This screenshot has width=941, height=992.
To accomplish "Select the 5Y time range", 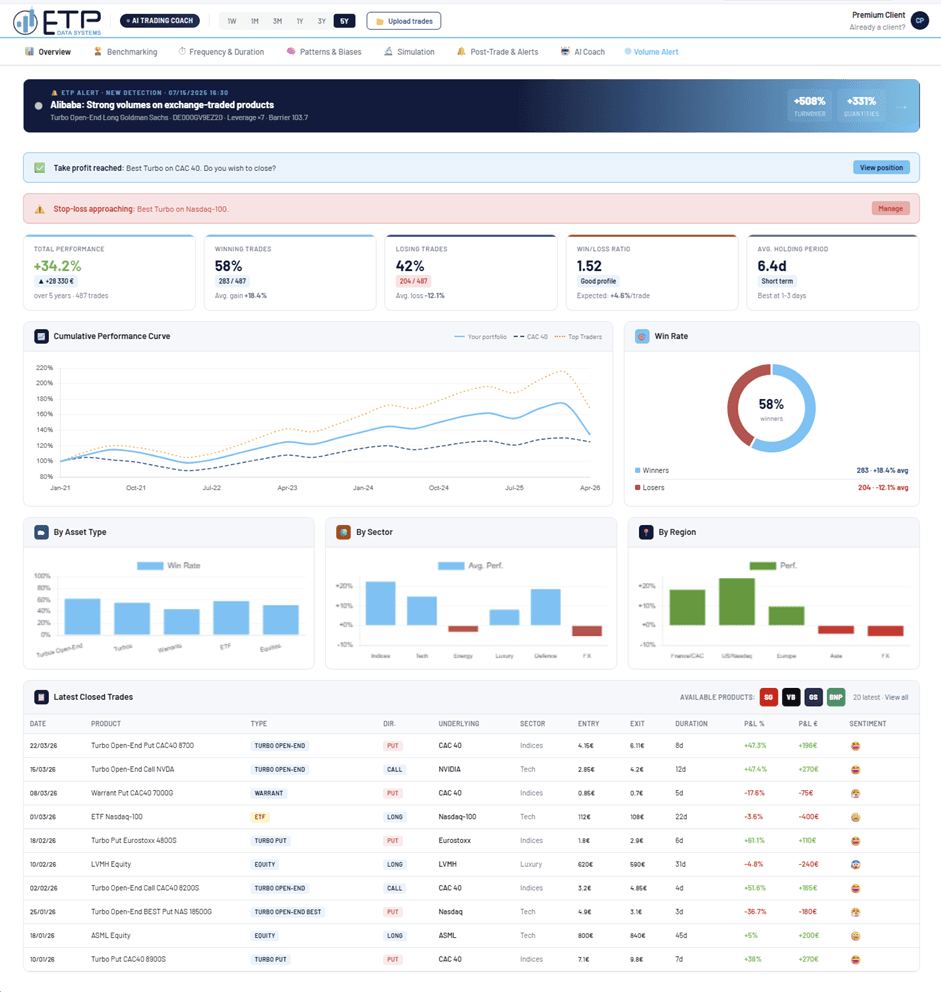I will click(344, 21).
